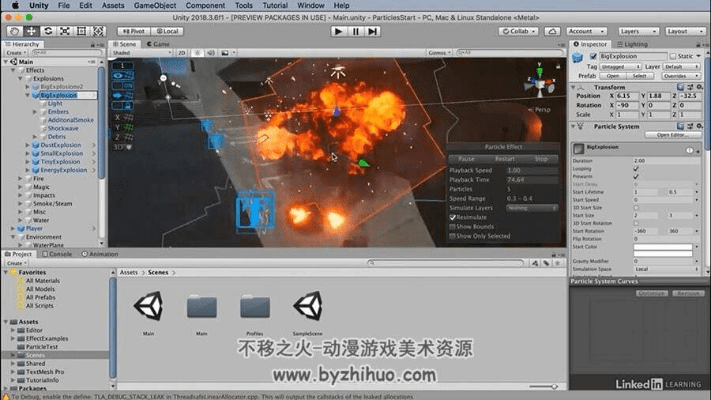Screen dimensions: 711x400
Task: Click the favorites star icon in Project
Action: [558, 263]
